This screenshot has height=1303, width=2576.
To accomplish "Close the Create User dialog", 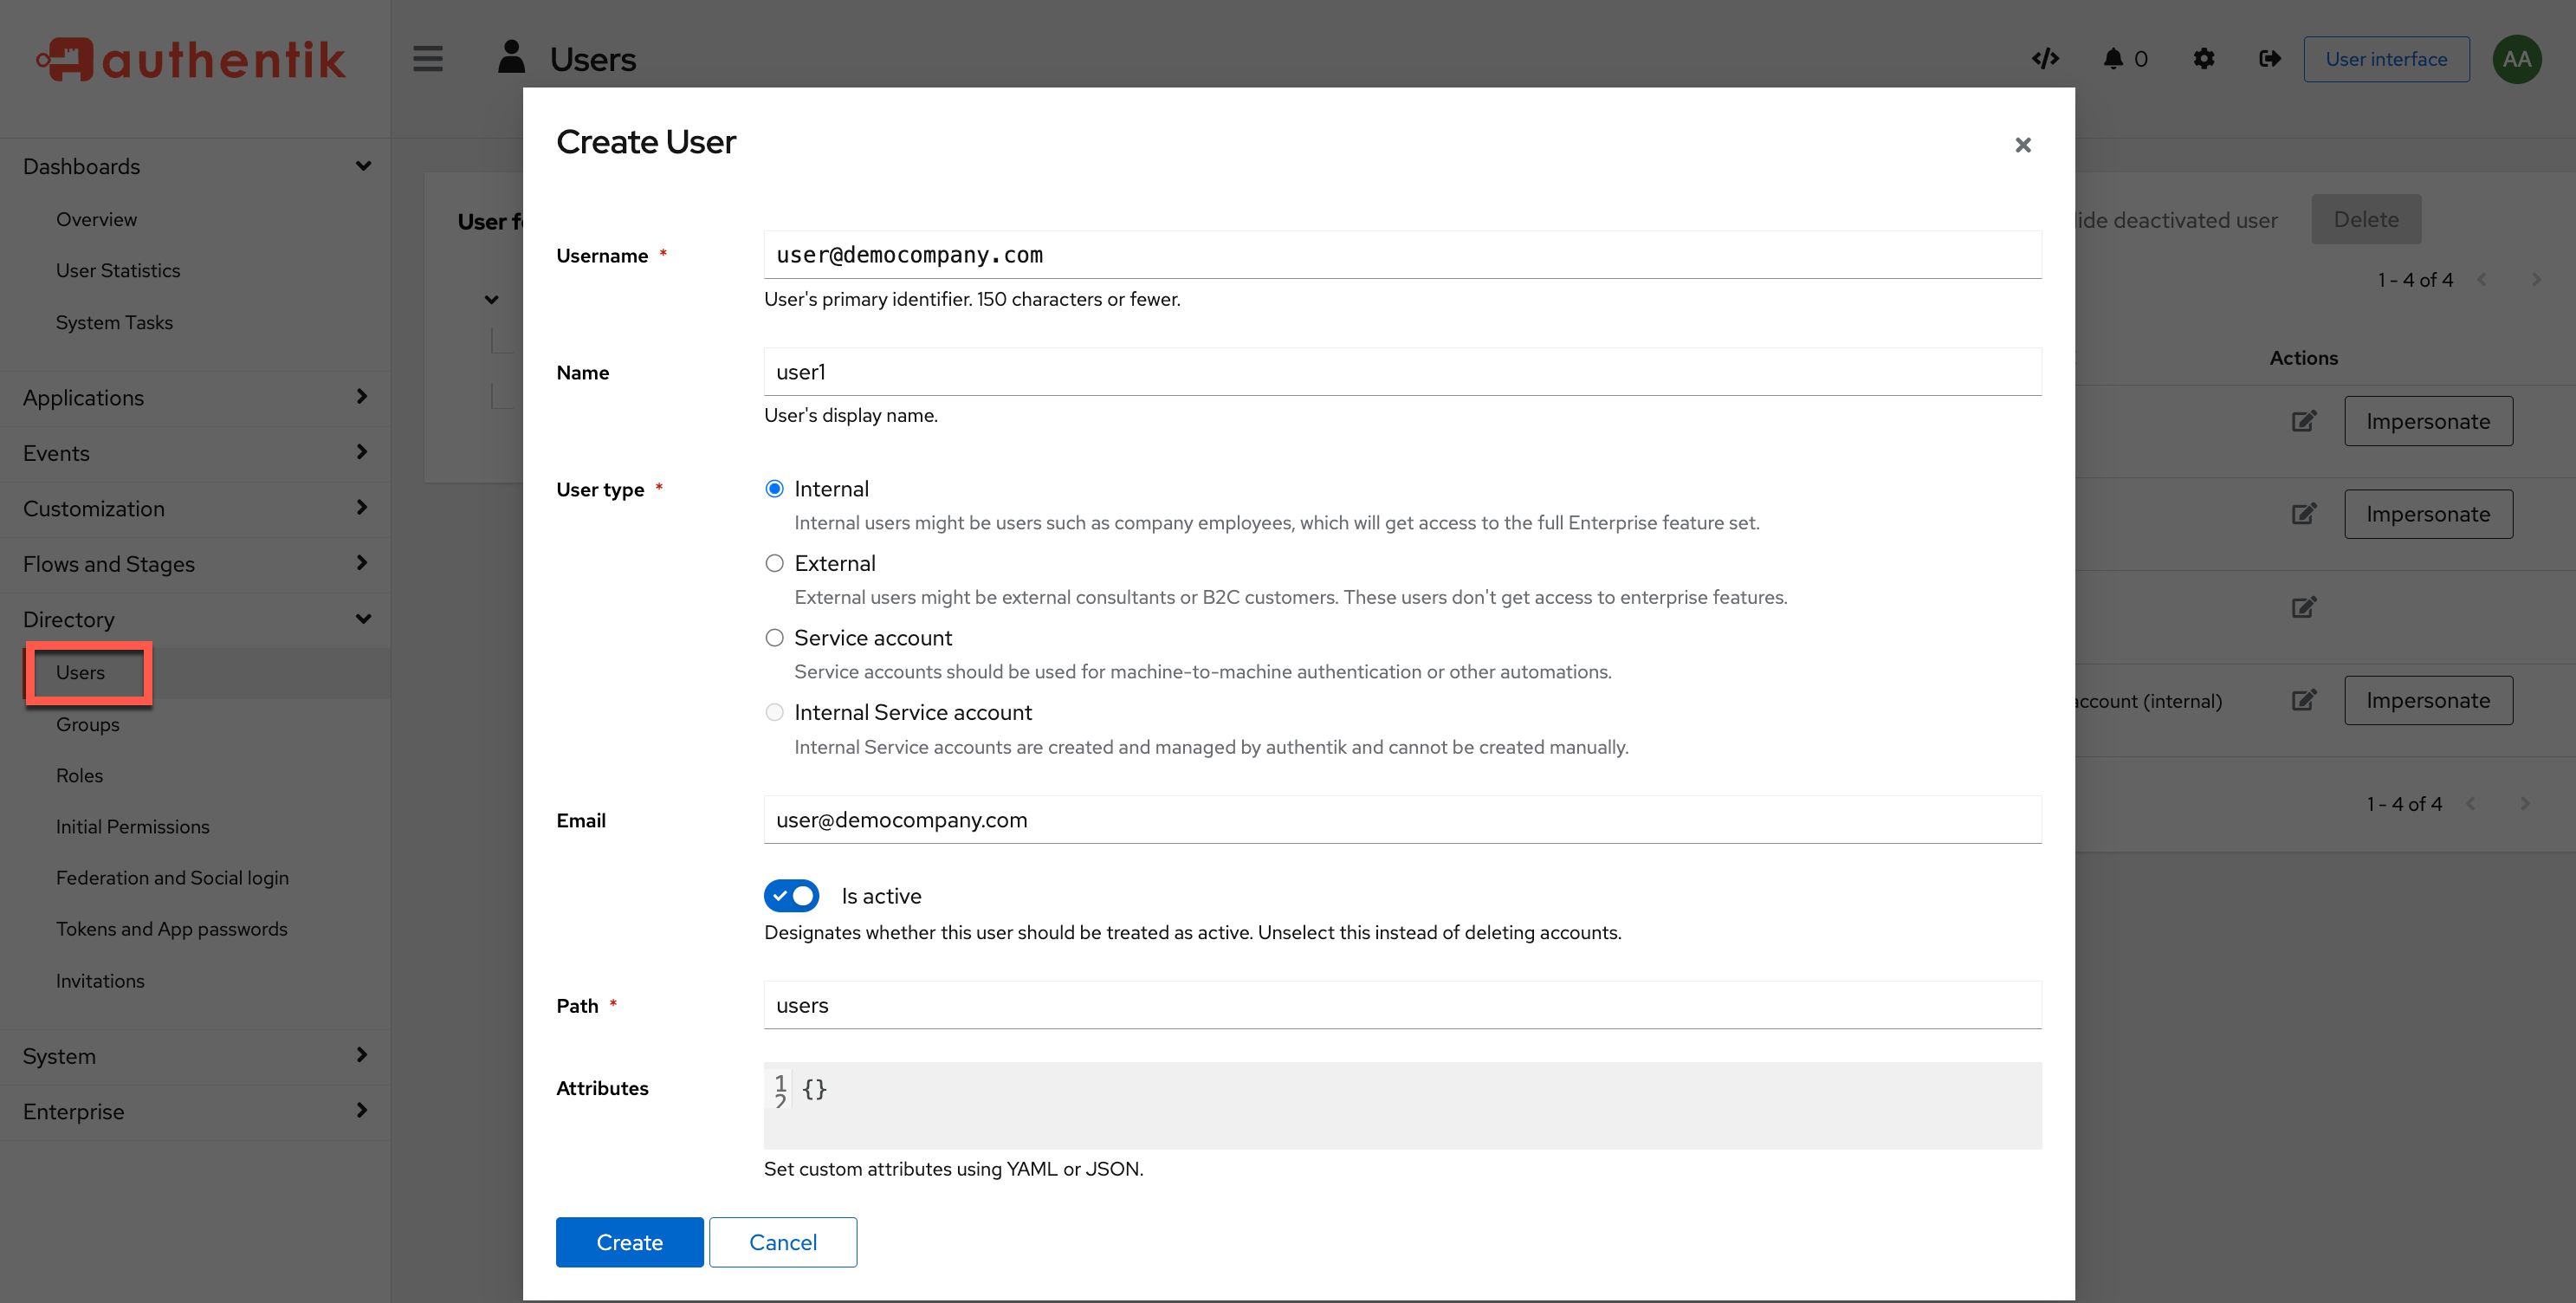I will [2023, 145].
